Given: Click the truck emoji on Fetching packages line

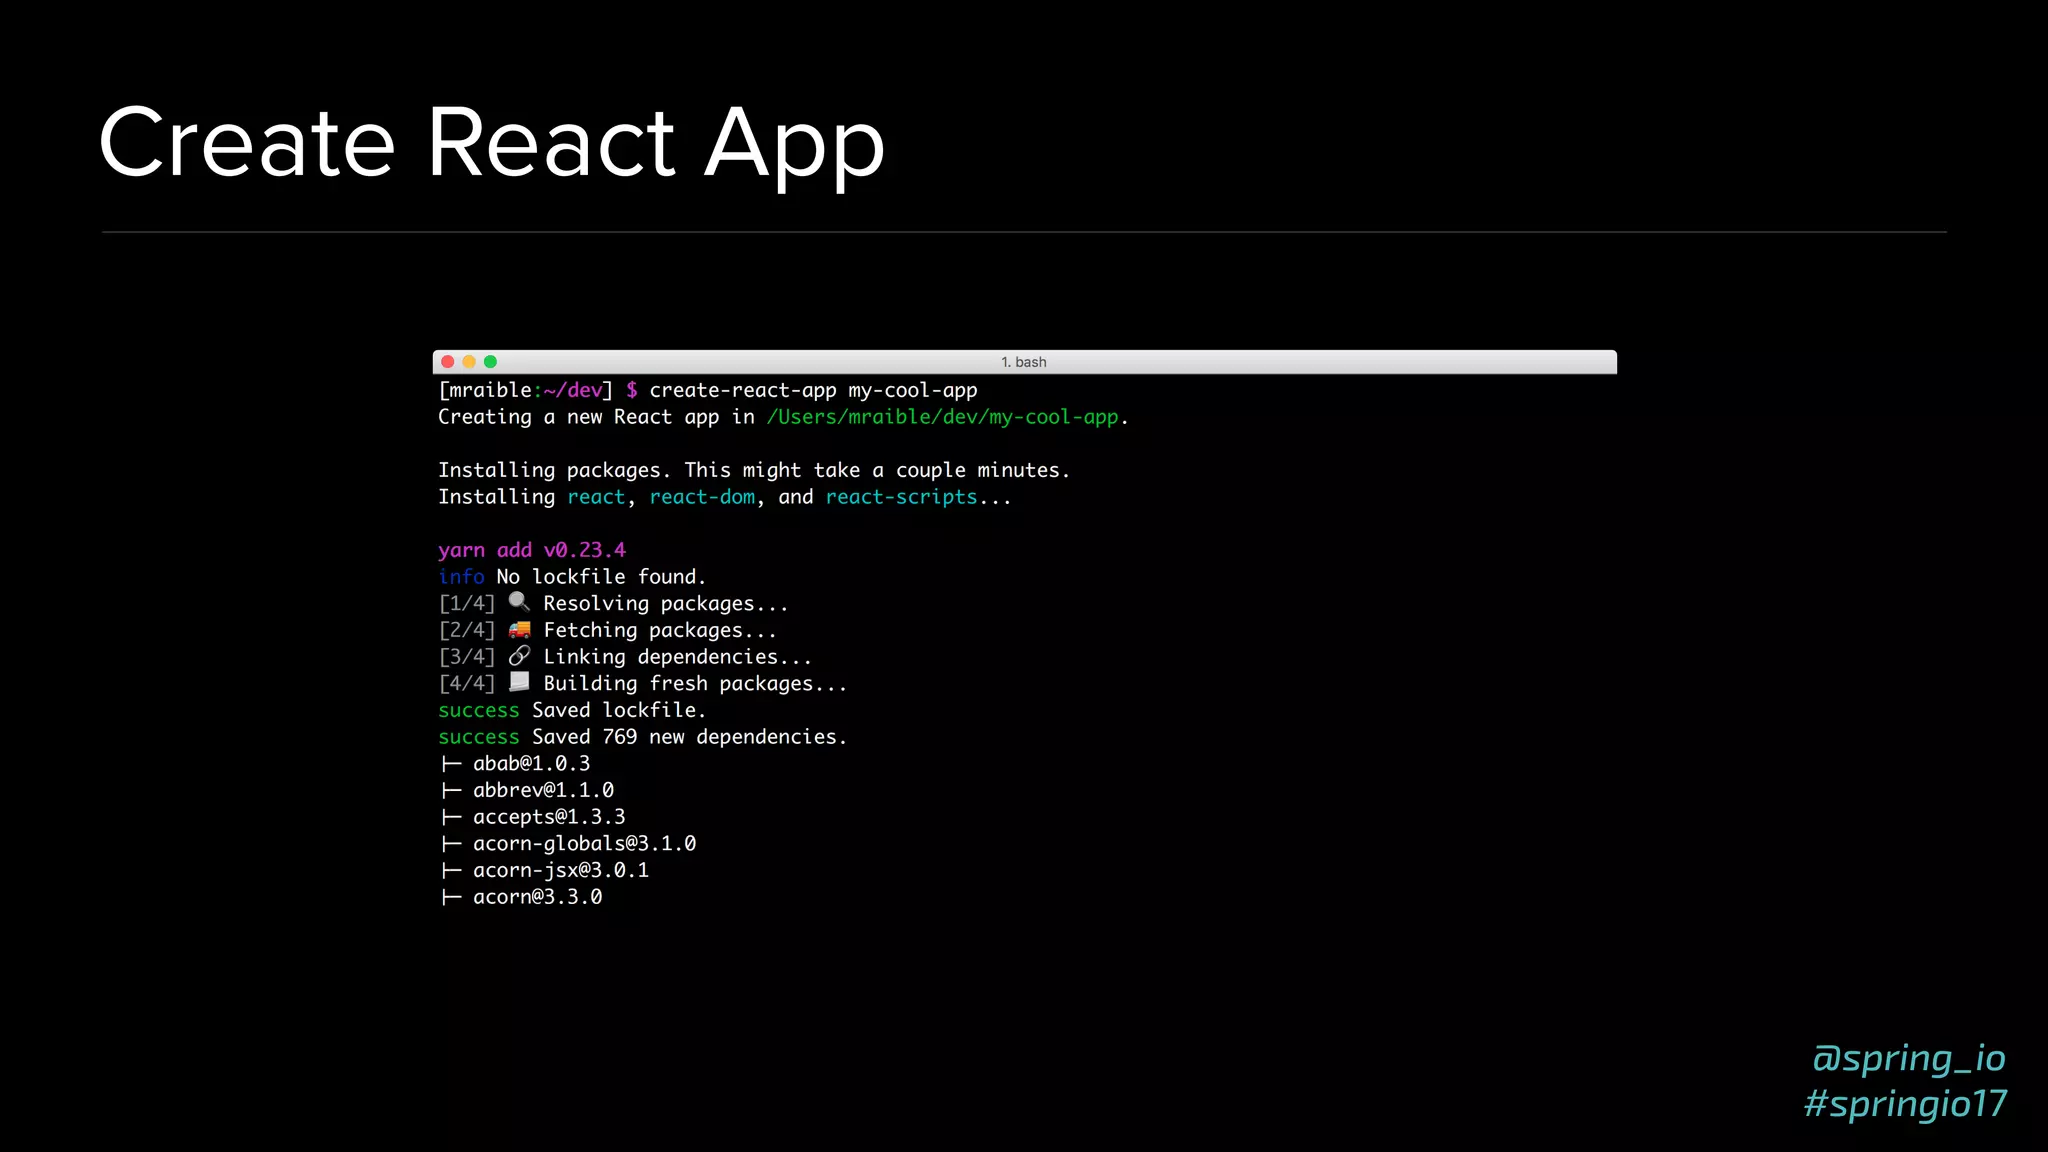Looking at the screenshot, I should [x=519, y=629].
